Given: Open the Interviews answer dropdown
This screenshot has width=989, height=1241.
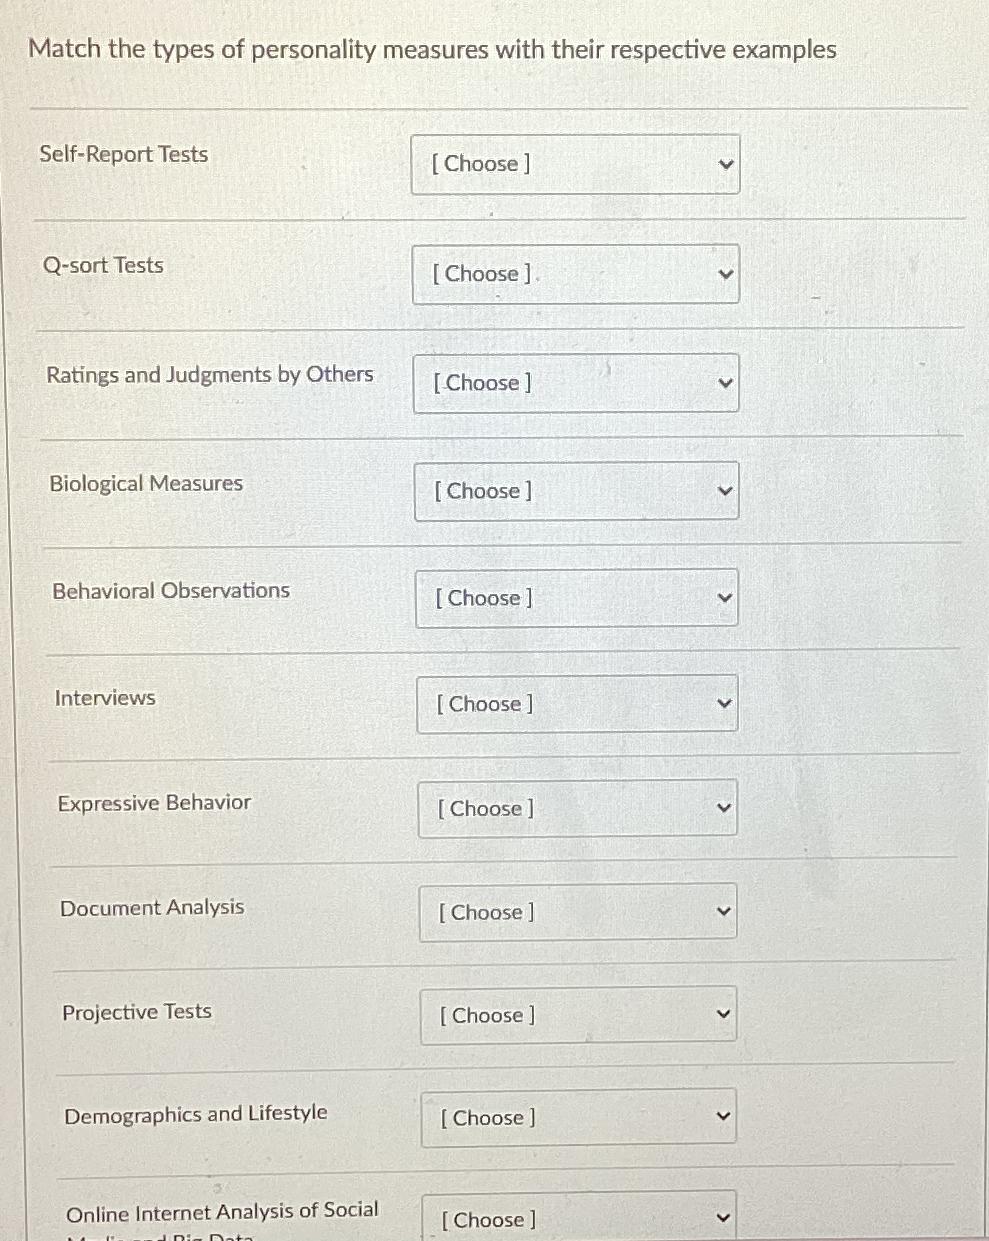Looking at the screenshot, I should point(577,704).
